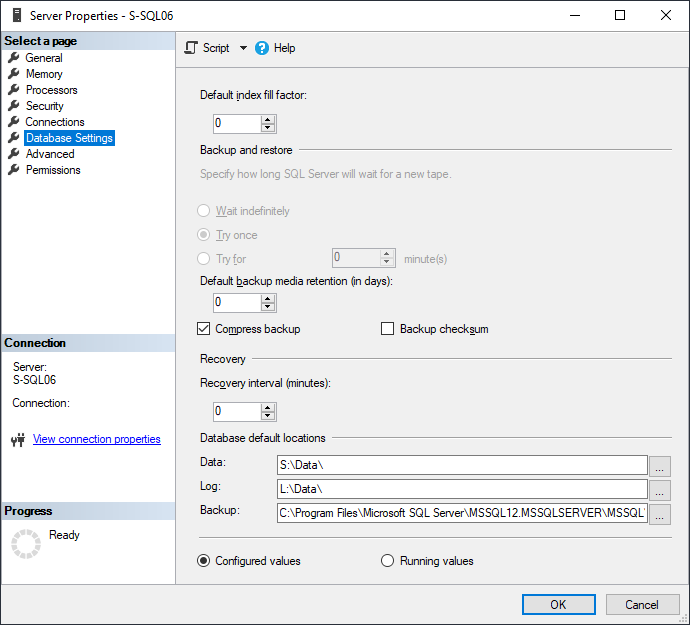The width and height of the screenshot is (690, 625).
Task: Open the Help question mark icon
Action: coord(261,48)
